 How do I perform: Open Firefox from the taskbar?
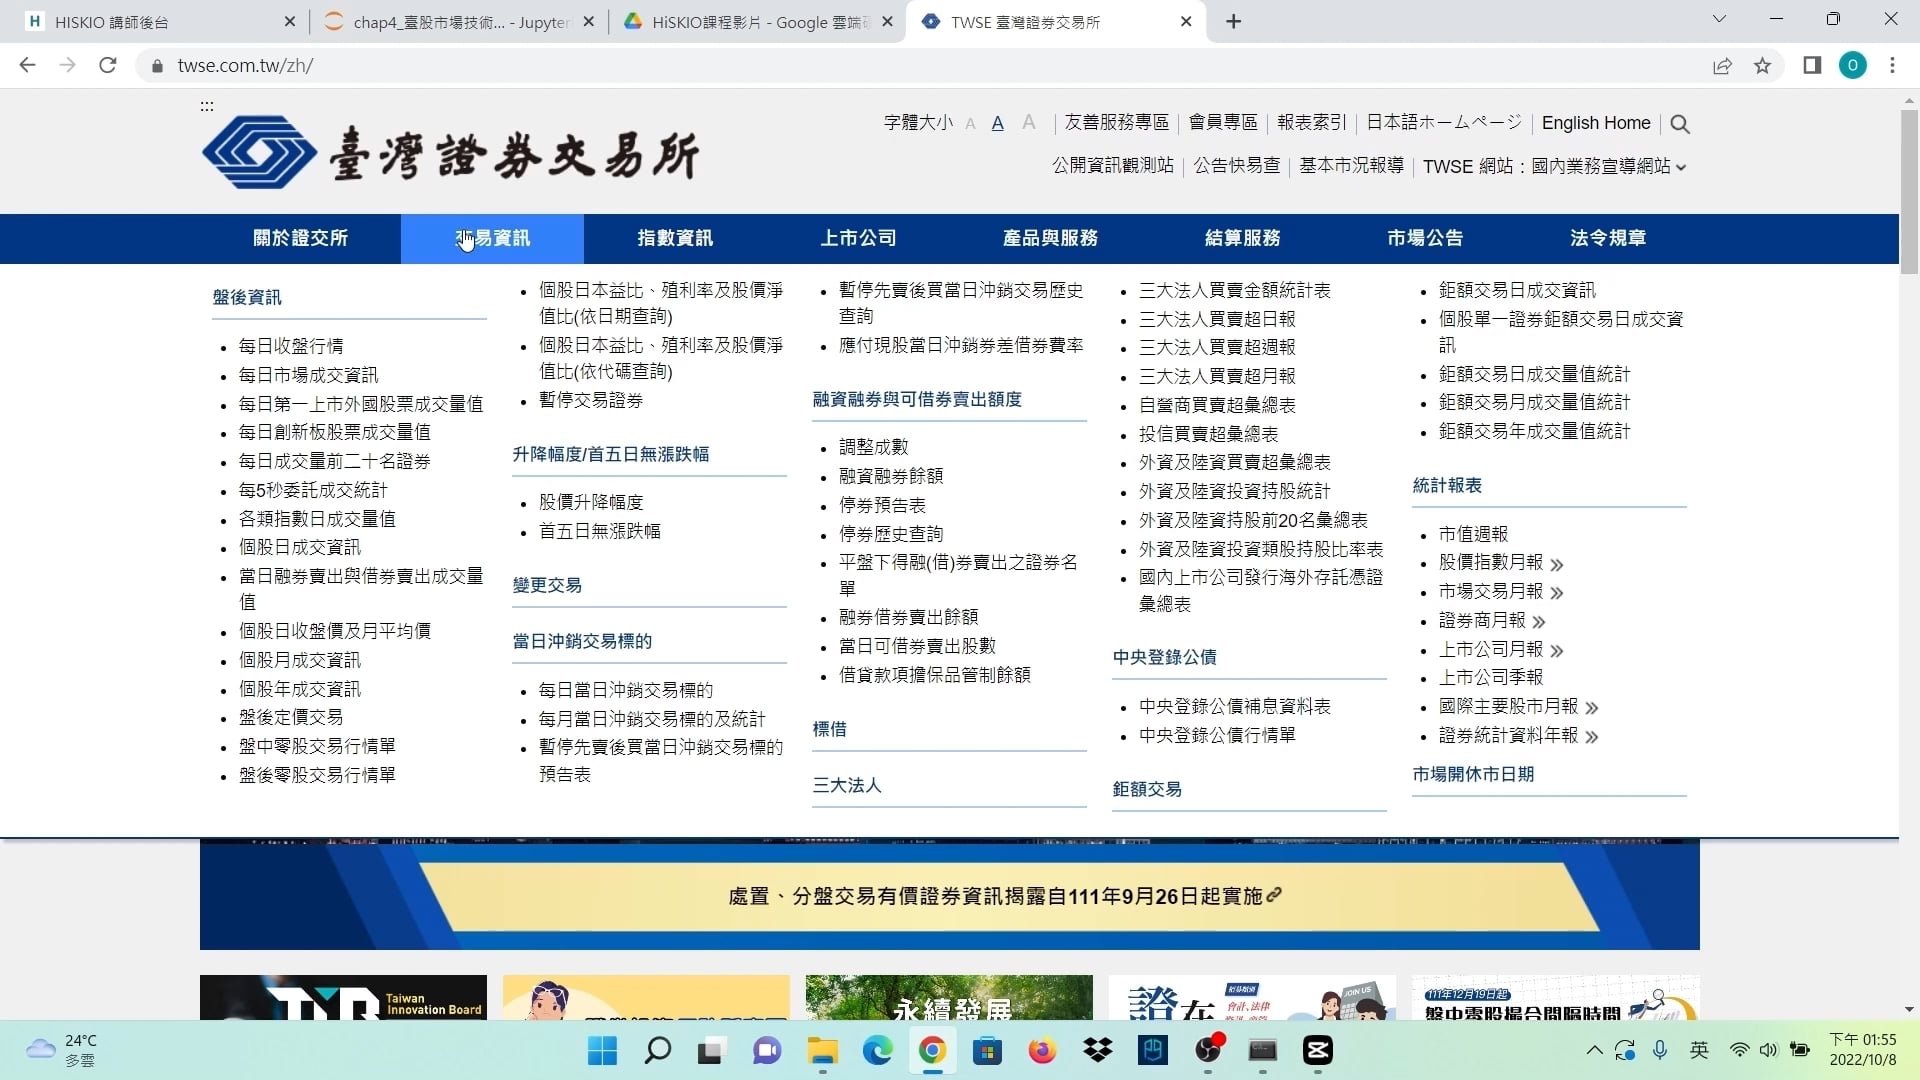[x=1042, y=1051]
